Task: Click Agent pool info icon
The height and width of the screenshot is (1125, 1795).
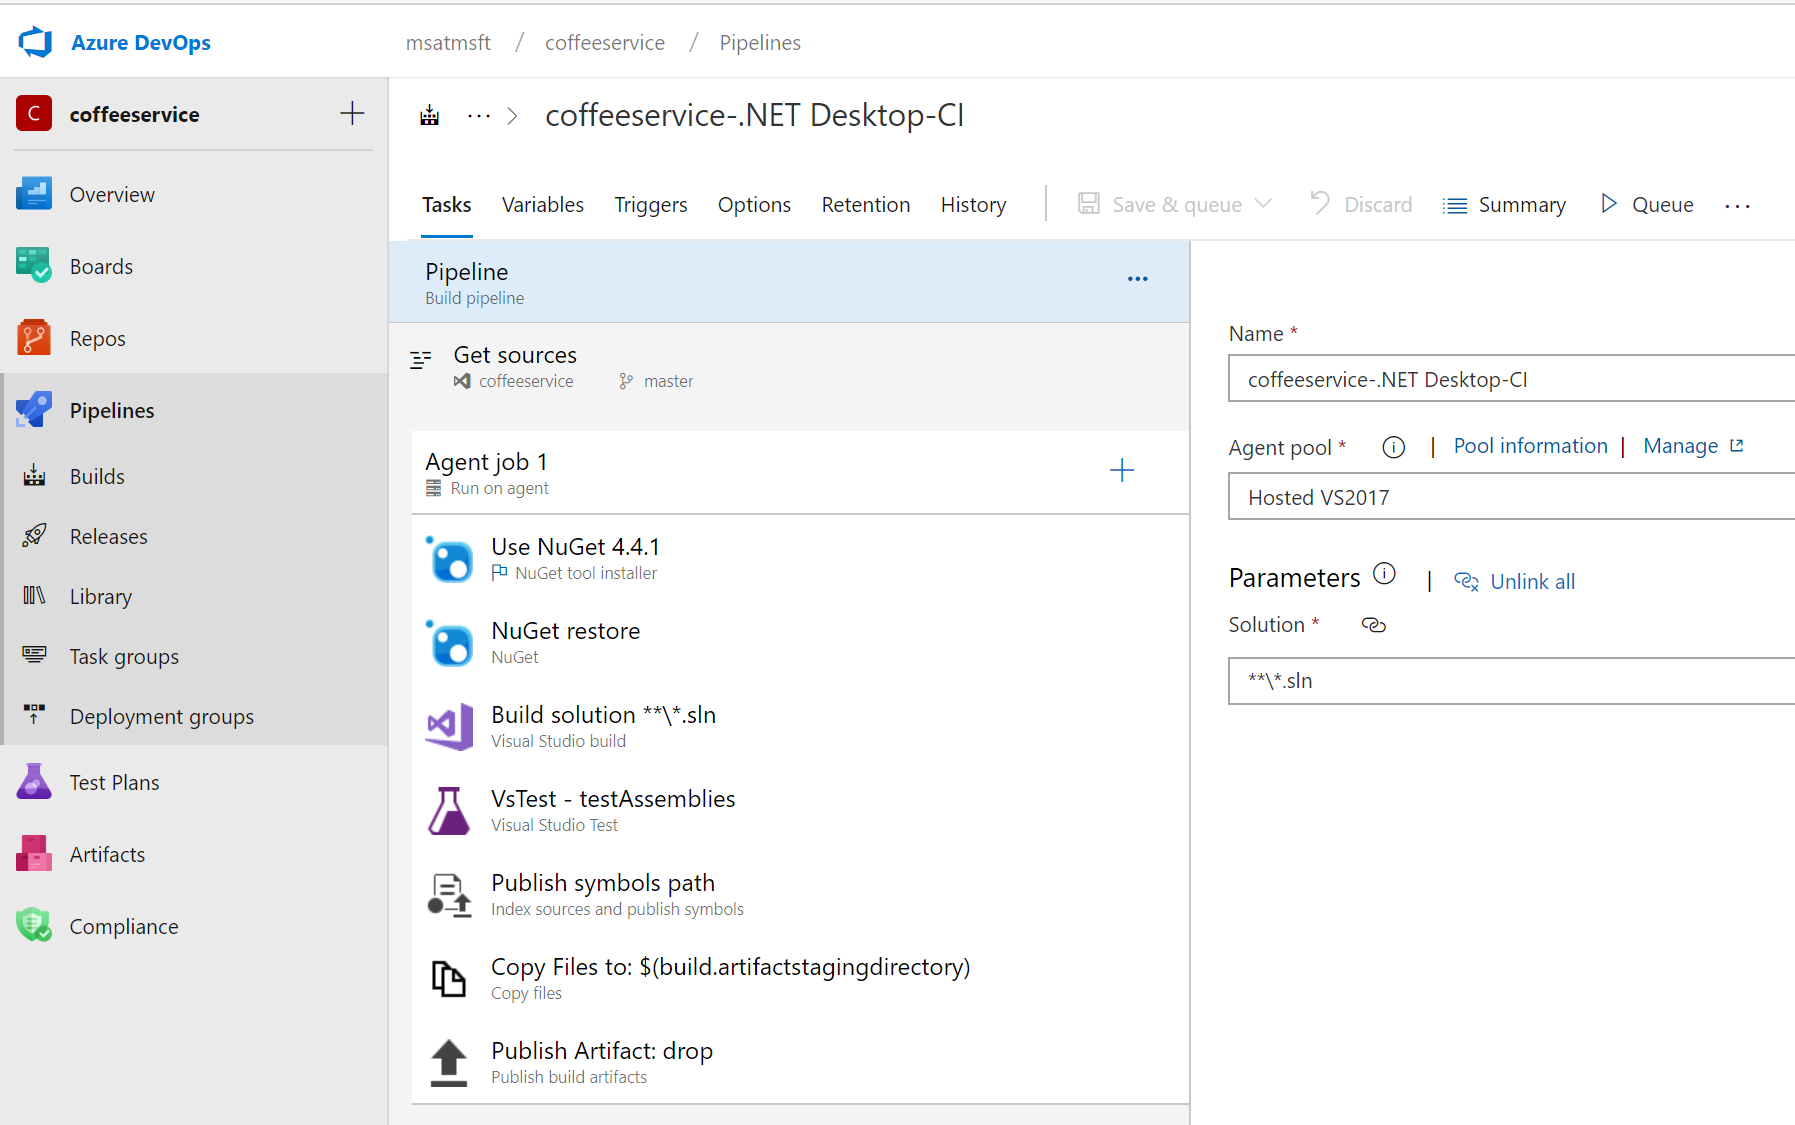Action: [x=1394, y=447]
